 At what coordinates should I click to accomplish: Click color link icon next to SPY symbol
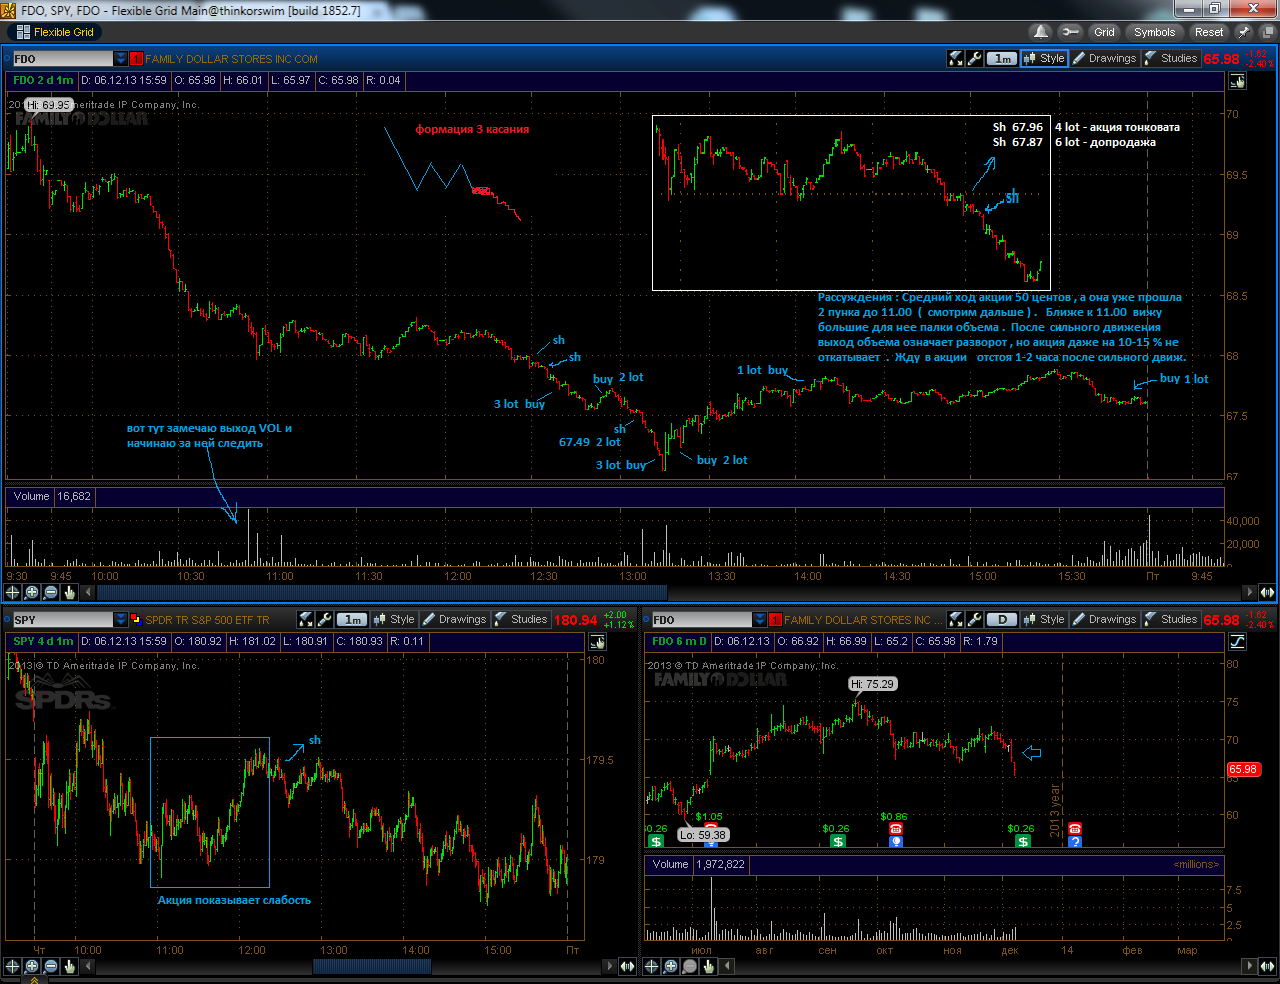pos(136,620)
